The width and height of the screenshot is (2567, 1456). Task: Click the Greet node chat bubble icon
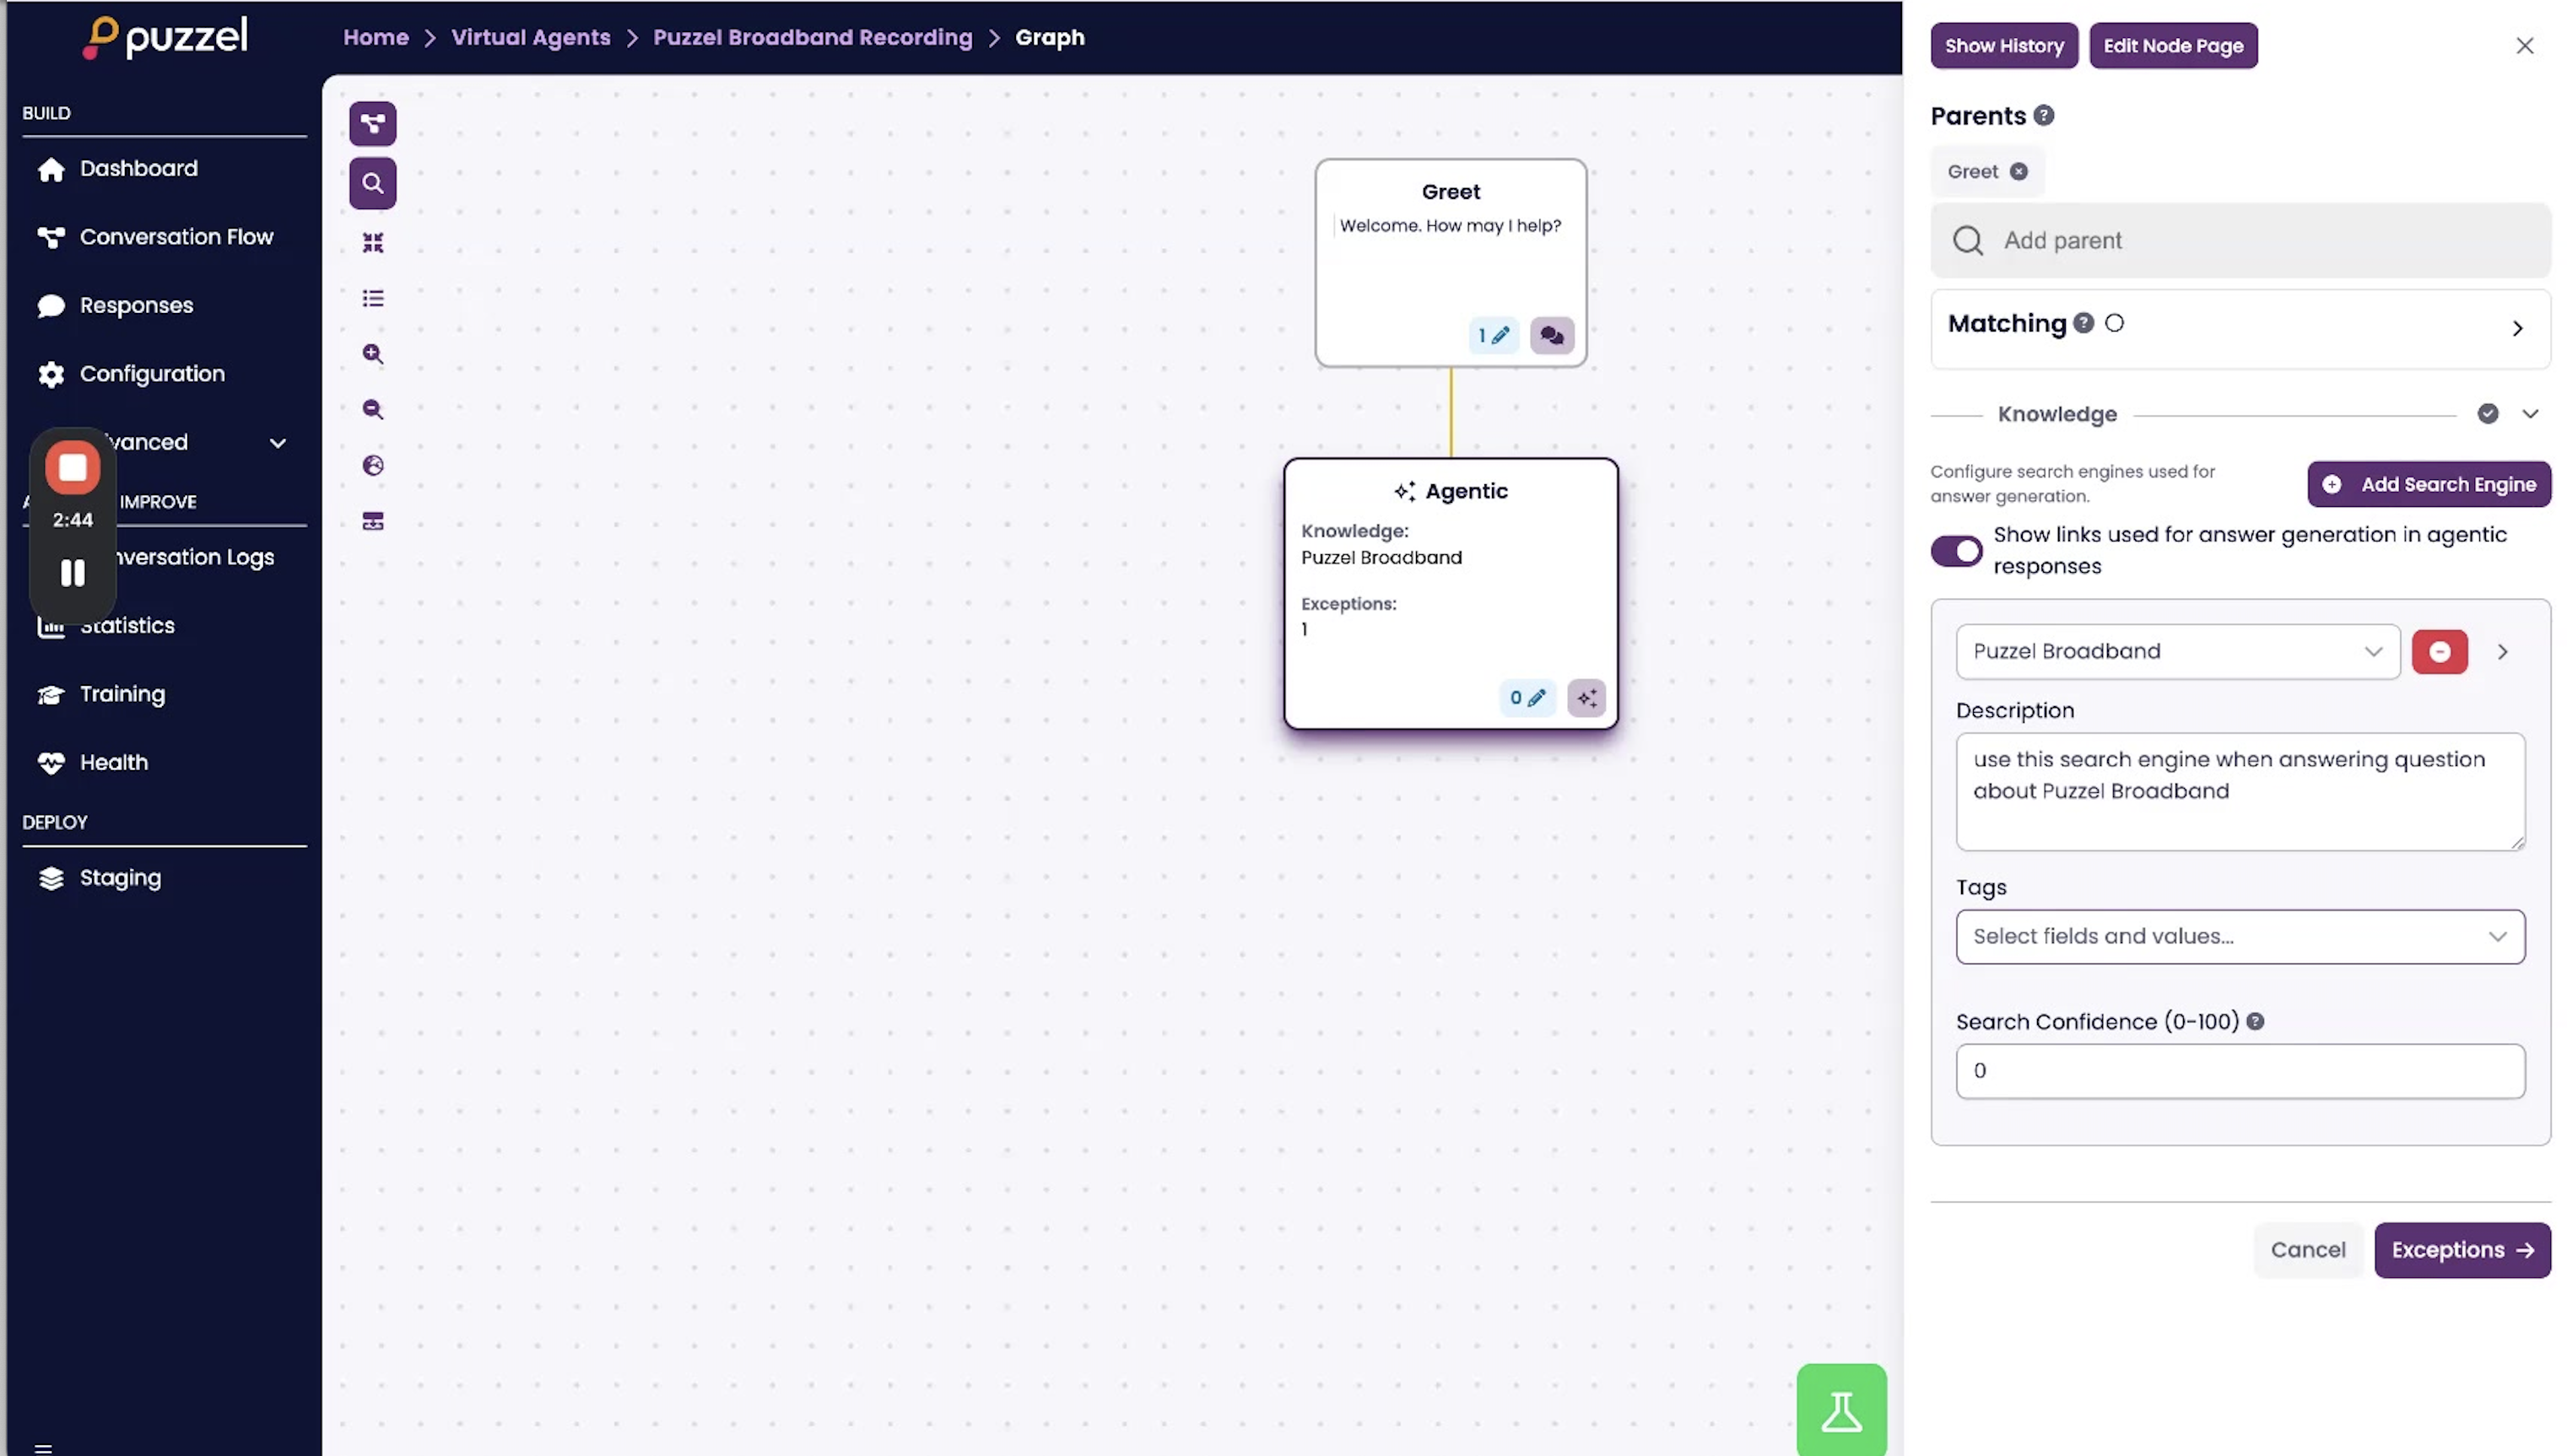[x=1551, y=336]
